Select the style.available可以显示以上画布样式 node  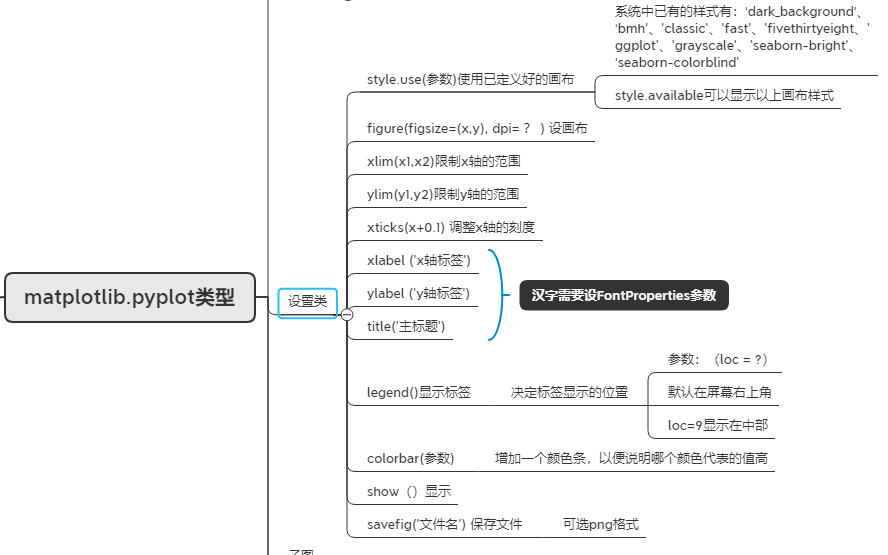[x=724, y=96]
